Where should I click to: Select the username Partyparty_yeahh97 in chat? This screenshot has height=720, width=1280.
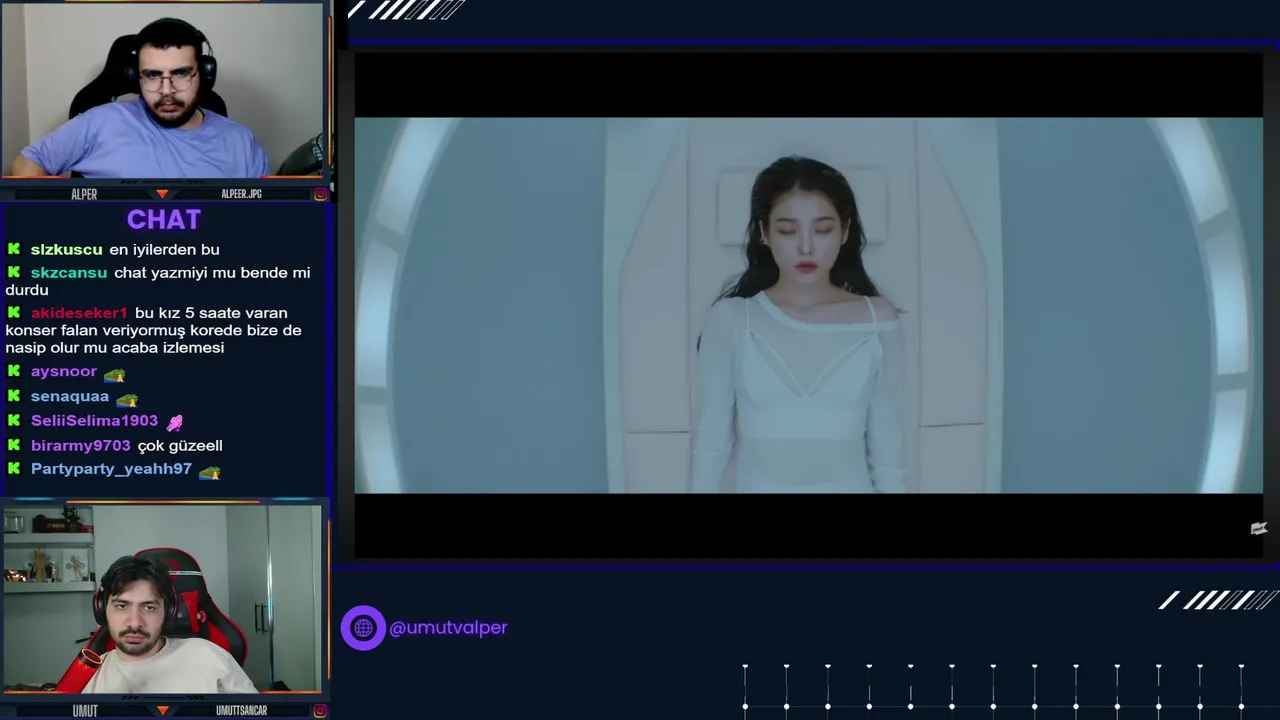[111, 469]
